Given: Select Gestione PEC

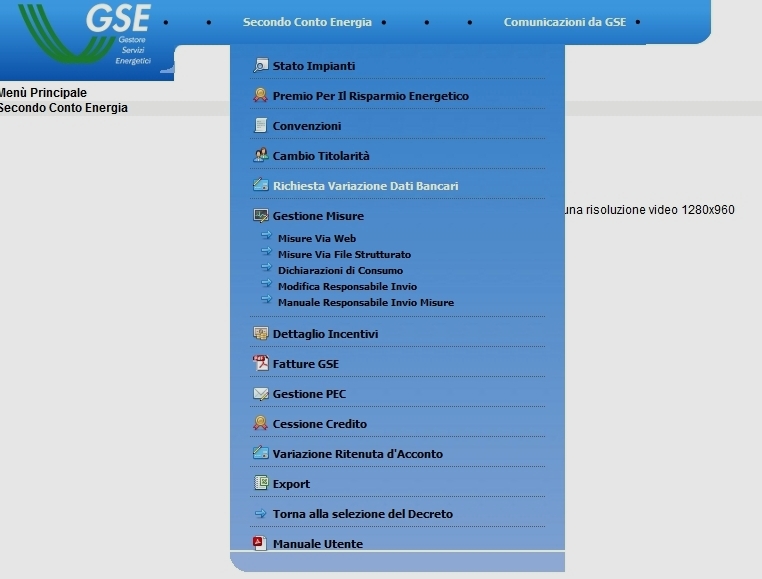Looking at the screenshot, I should point(309,394).
